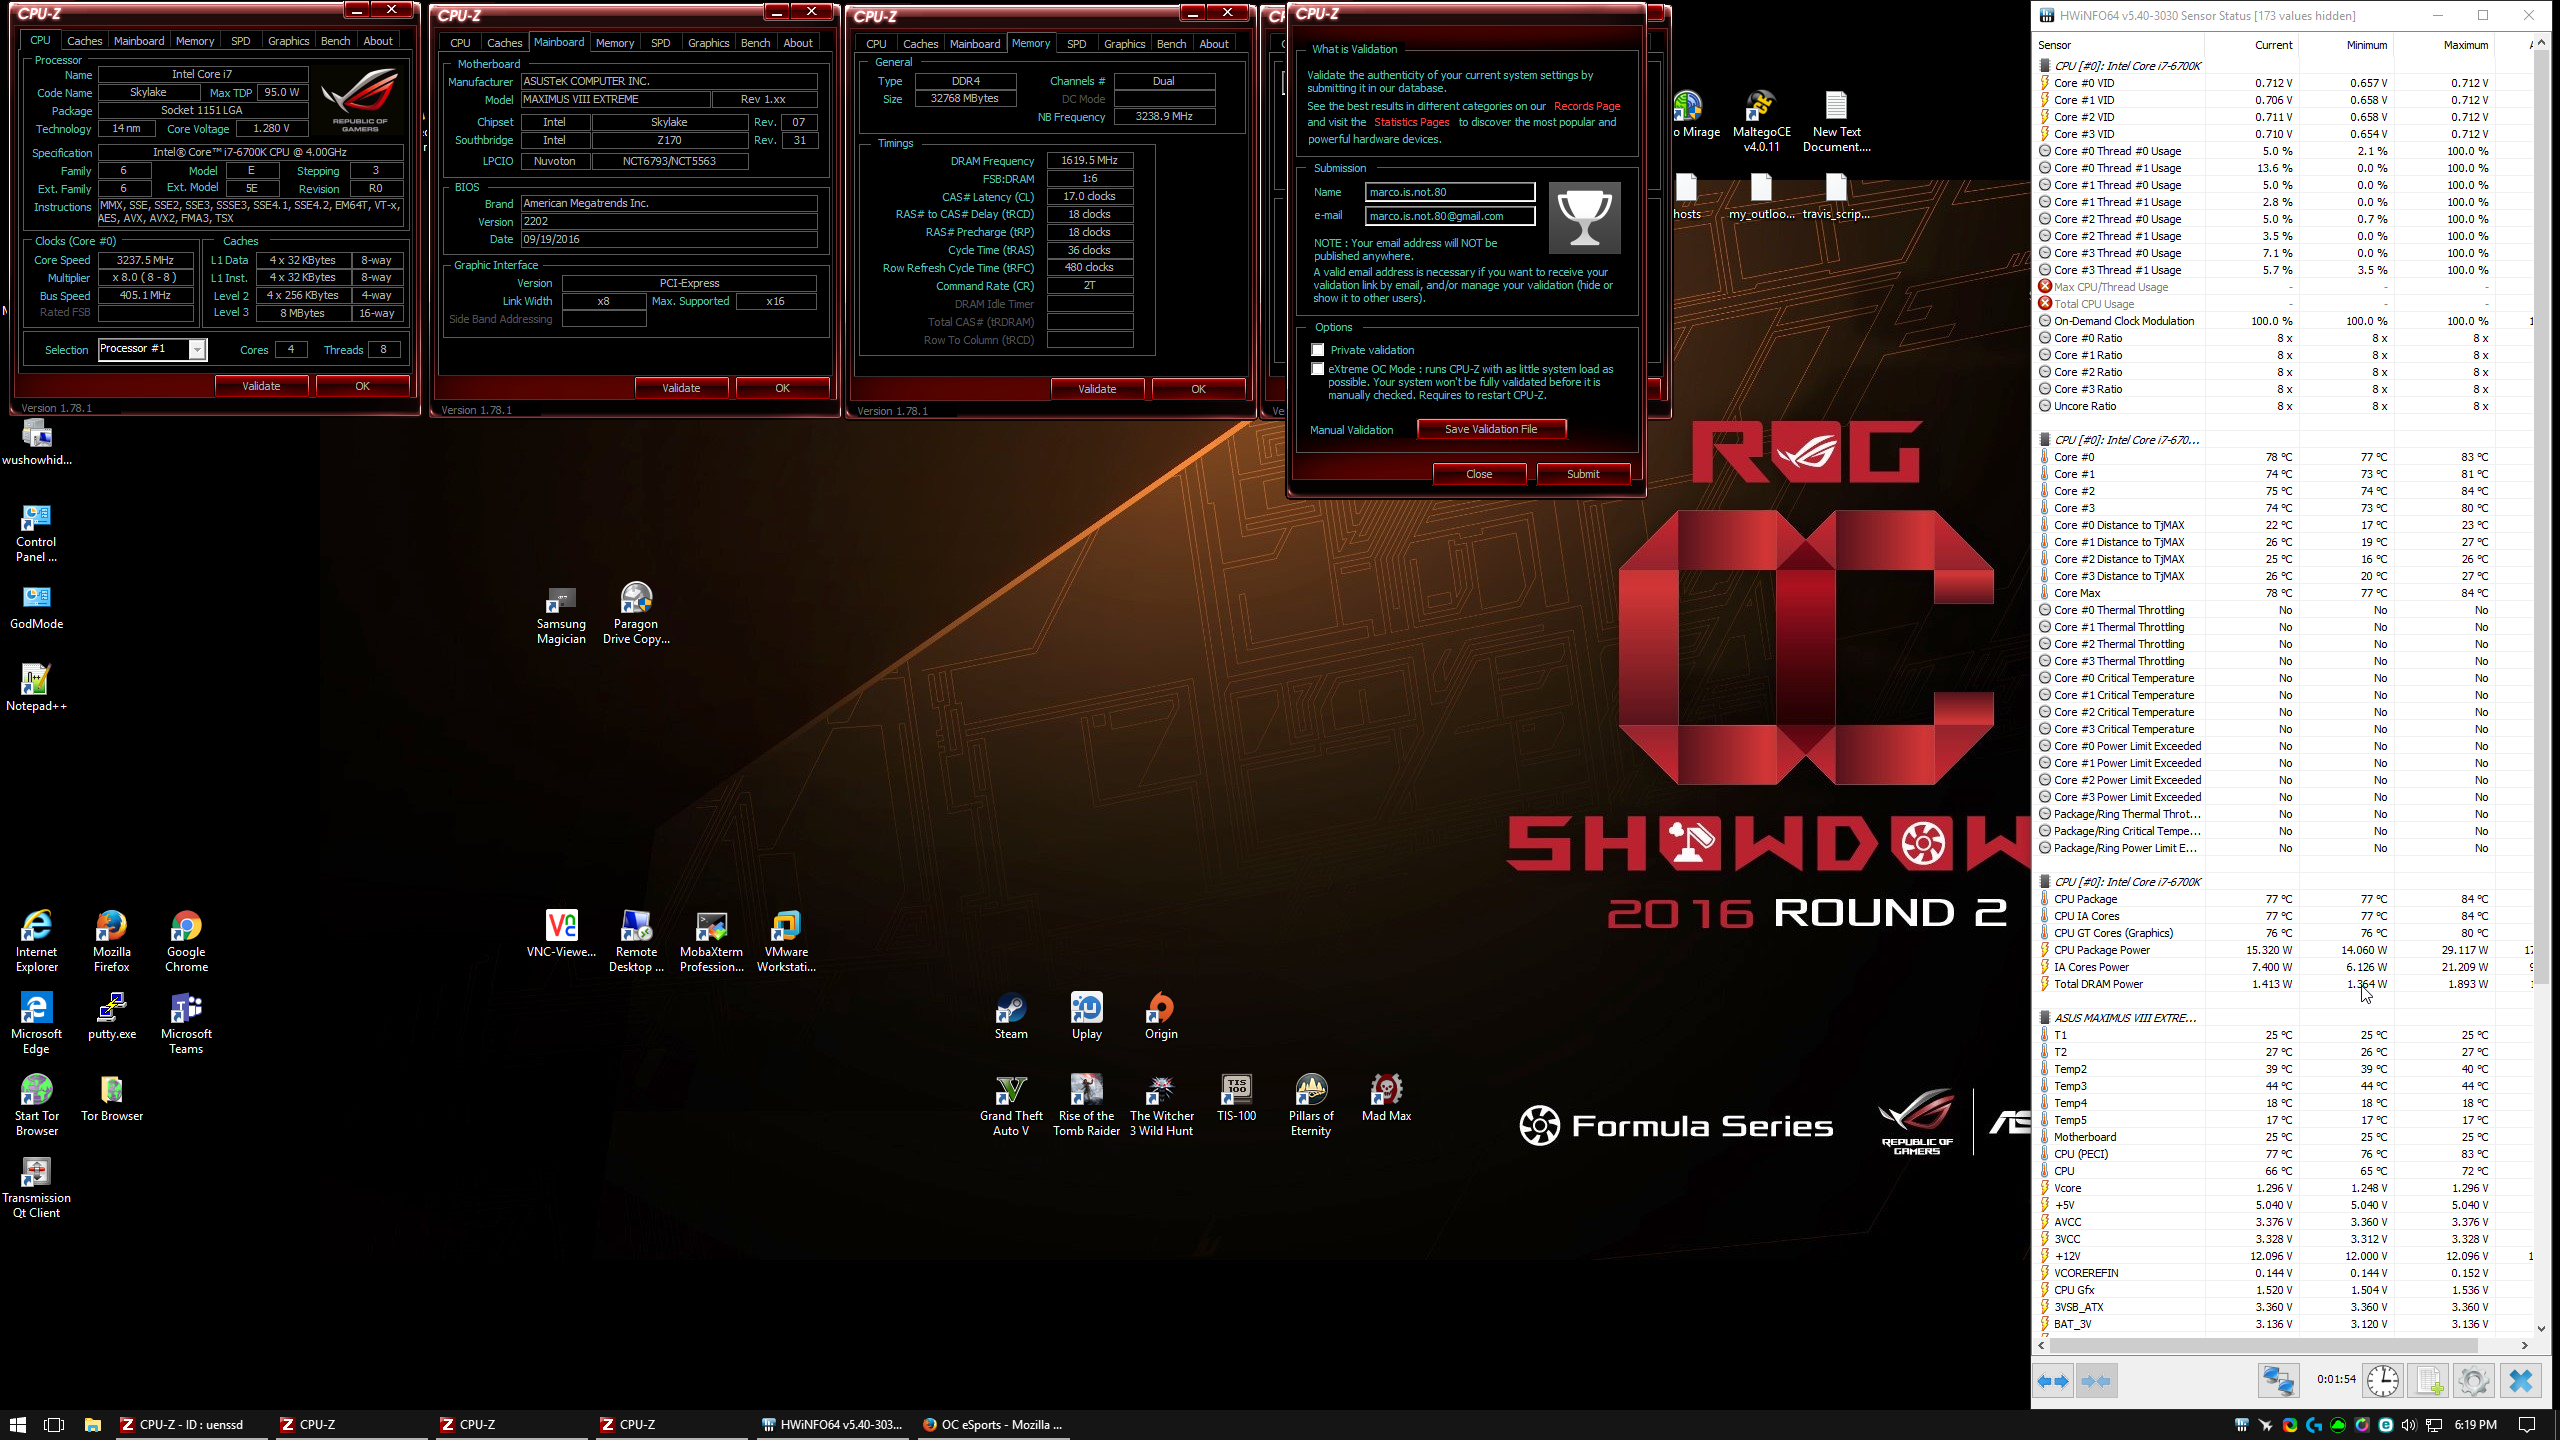This screenshot has height=1440, width=2560.
Task: Click the CPU-Z validation trophy image
Action: [x=1584, y=217]
